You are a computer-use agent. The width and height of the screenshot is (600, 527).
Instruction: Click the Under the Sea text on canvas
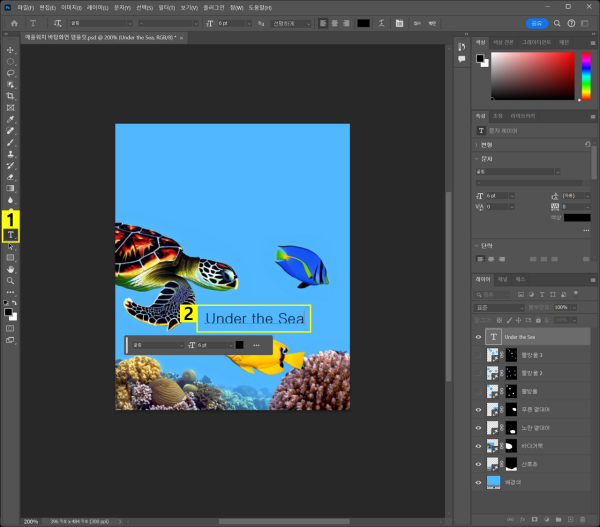(253, 319)
